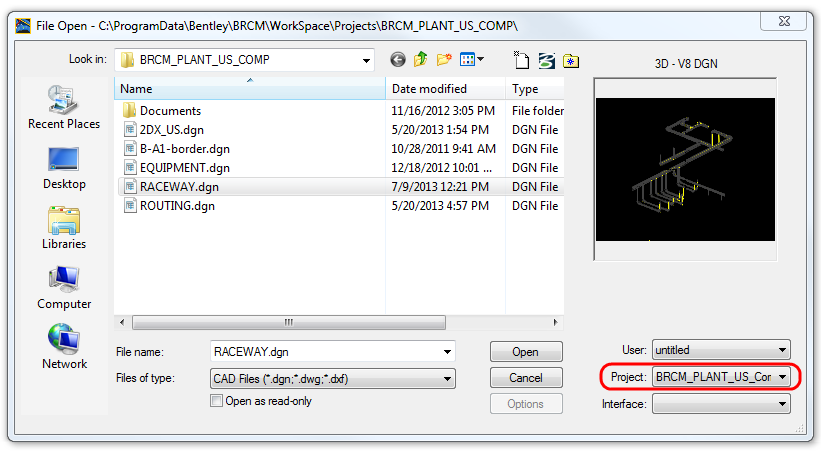Go up one folder level icon

pos(420,60)
